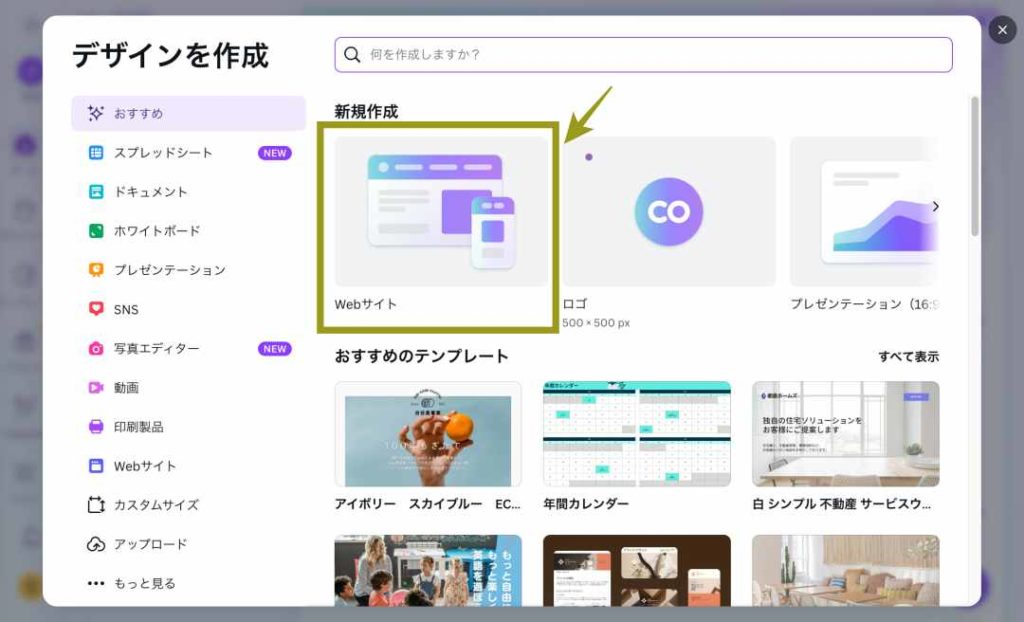Click the SNS heart icon
This screenshot has width=1024, height=622.
(96, 310)
